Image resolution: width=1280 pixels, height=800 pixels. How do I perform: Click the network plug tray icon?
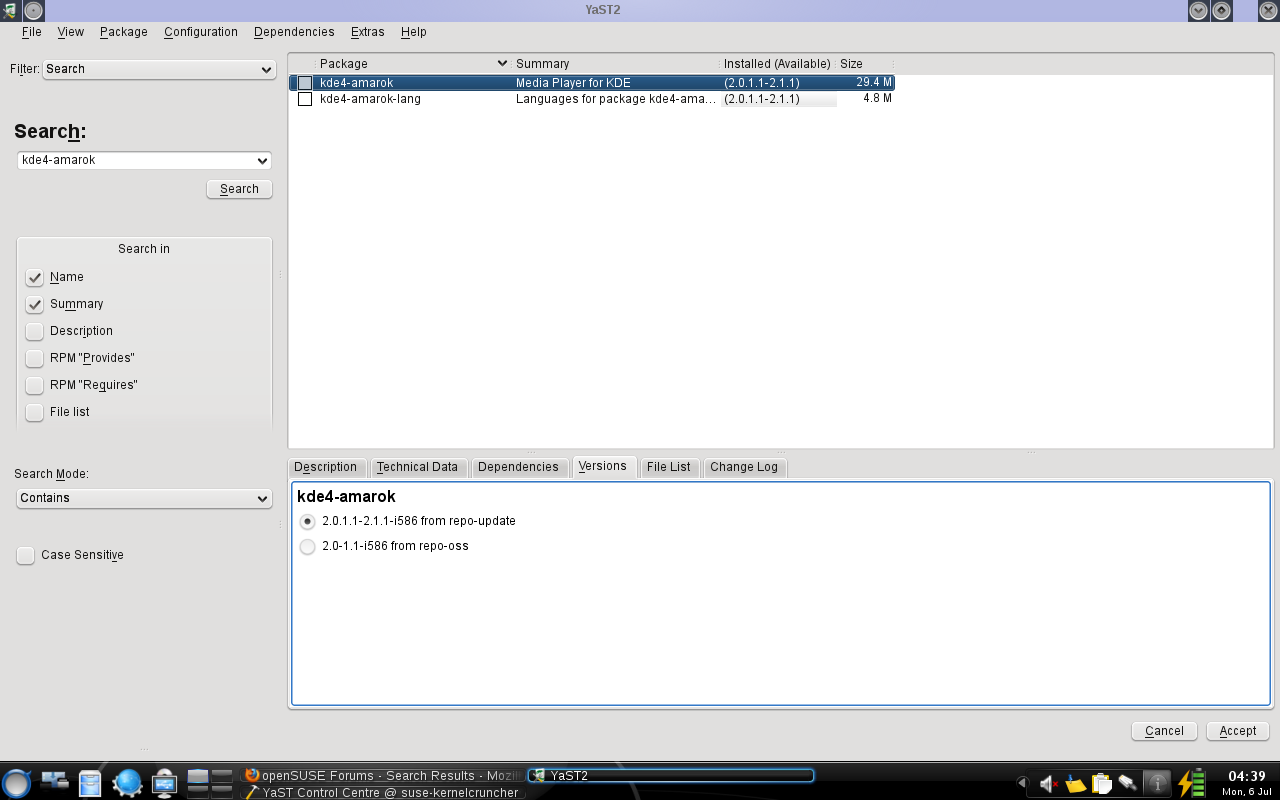[1128, 783]
